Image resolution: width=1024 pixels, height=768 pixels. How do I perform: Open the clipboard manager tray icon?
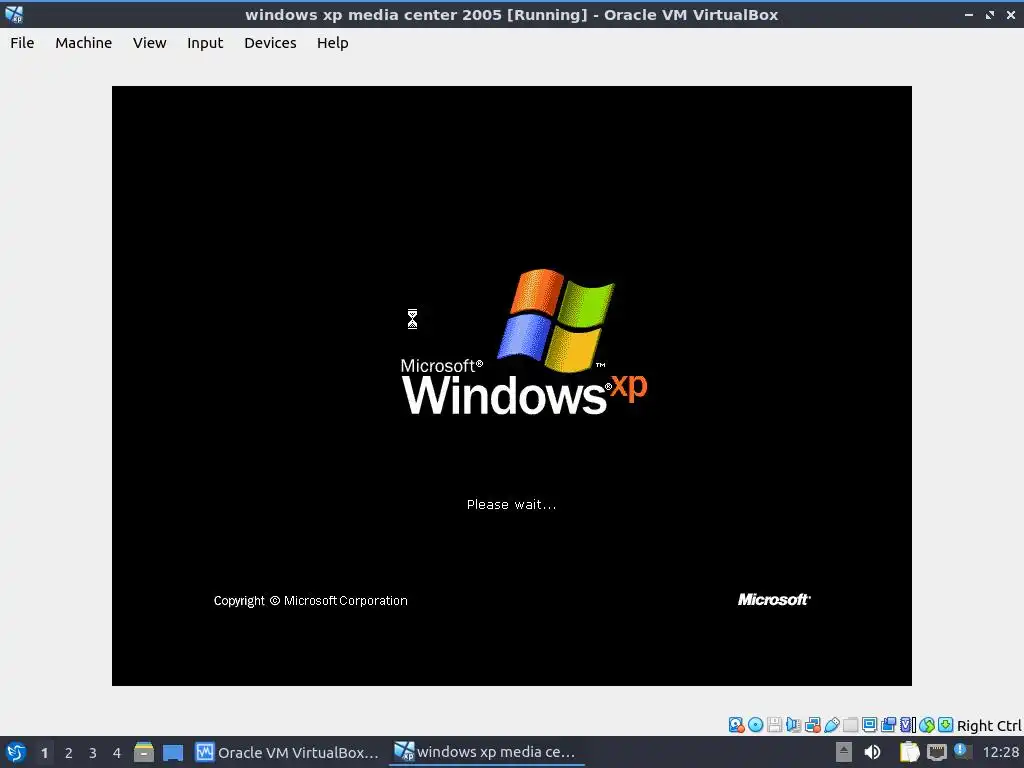click(x=909, y=752)
